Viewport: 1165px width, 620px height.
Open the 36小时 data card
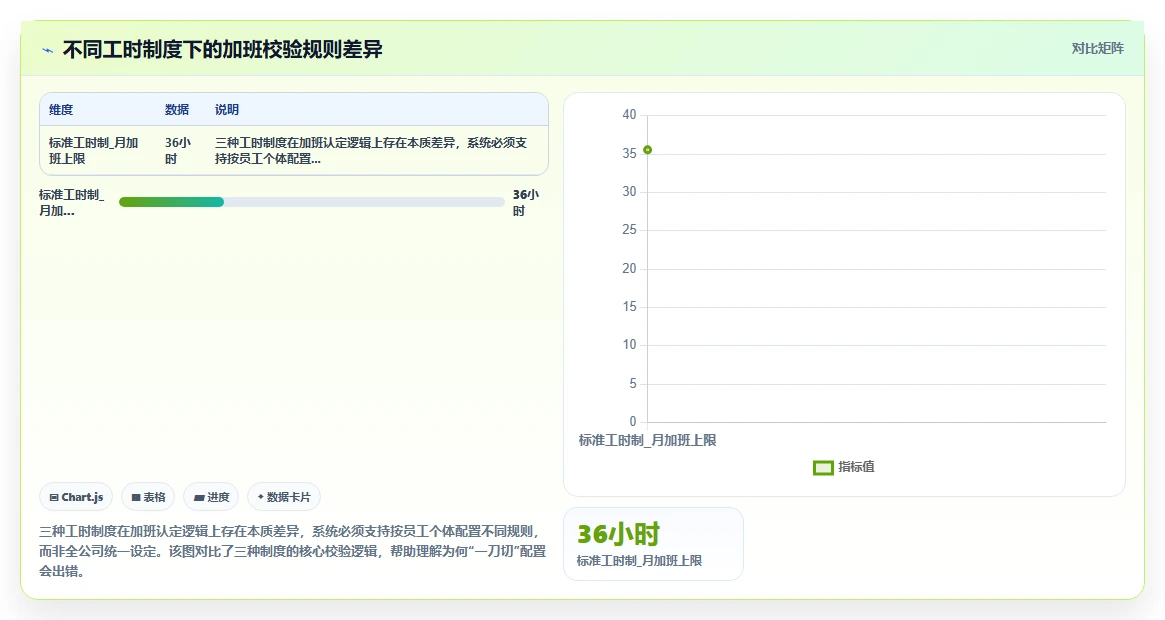(x=653, y=543)
